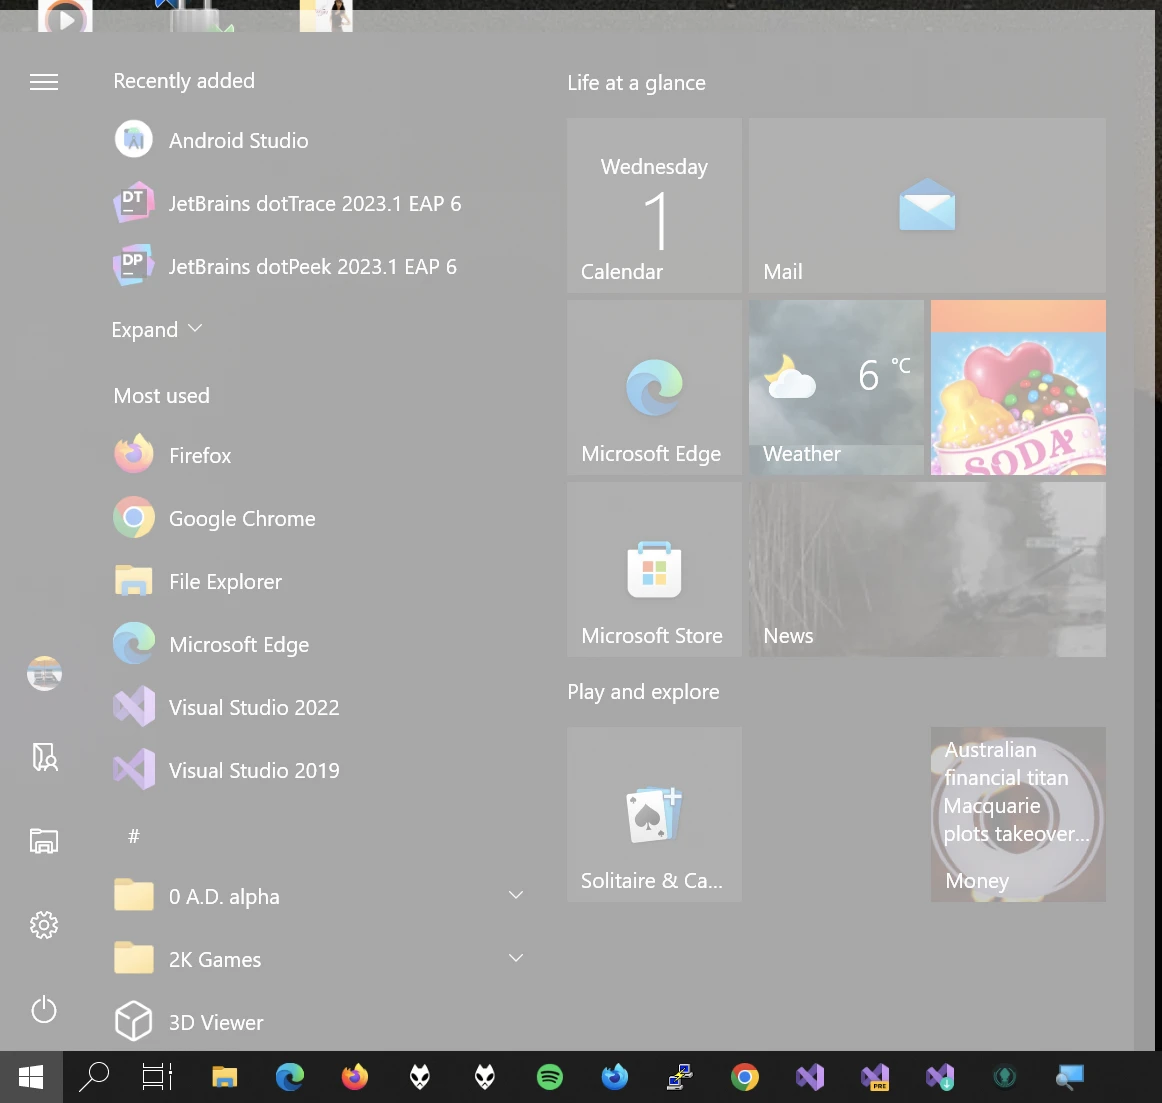The height and width of the screenshot is (1103, 1162).
Task: Open the hamburger menu in the Start menu
Action: (44, 82)
